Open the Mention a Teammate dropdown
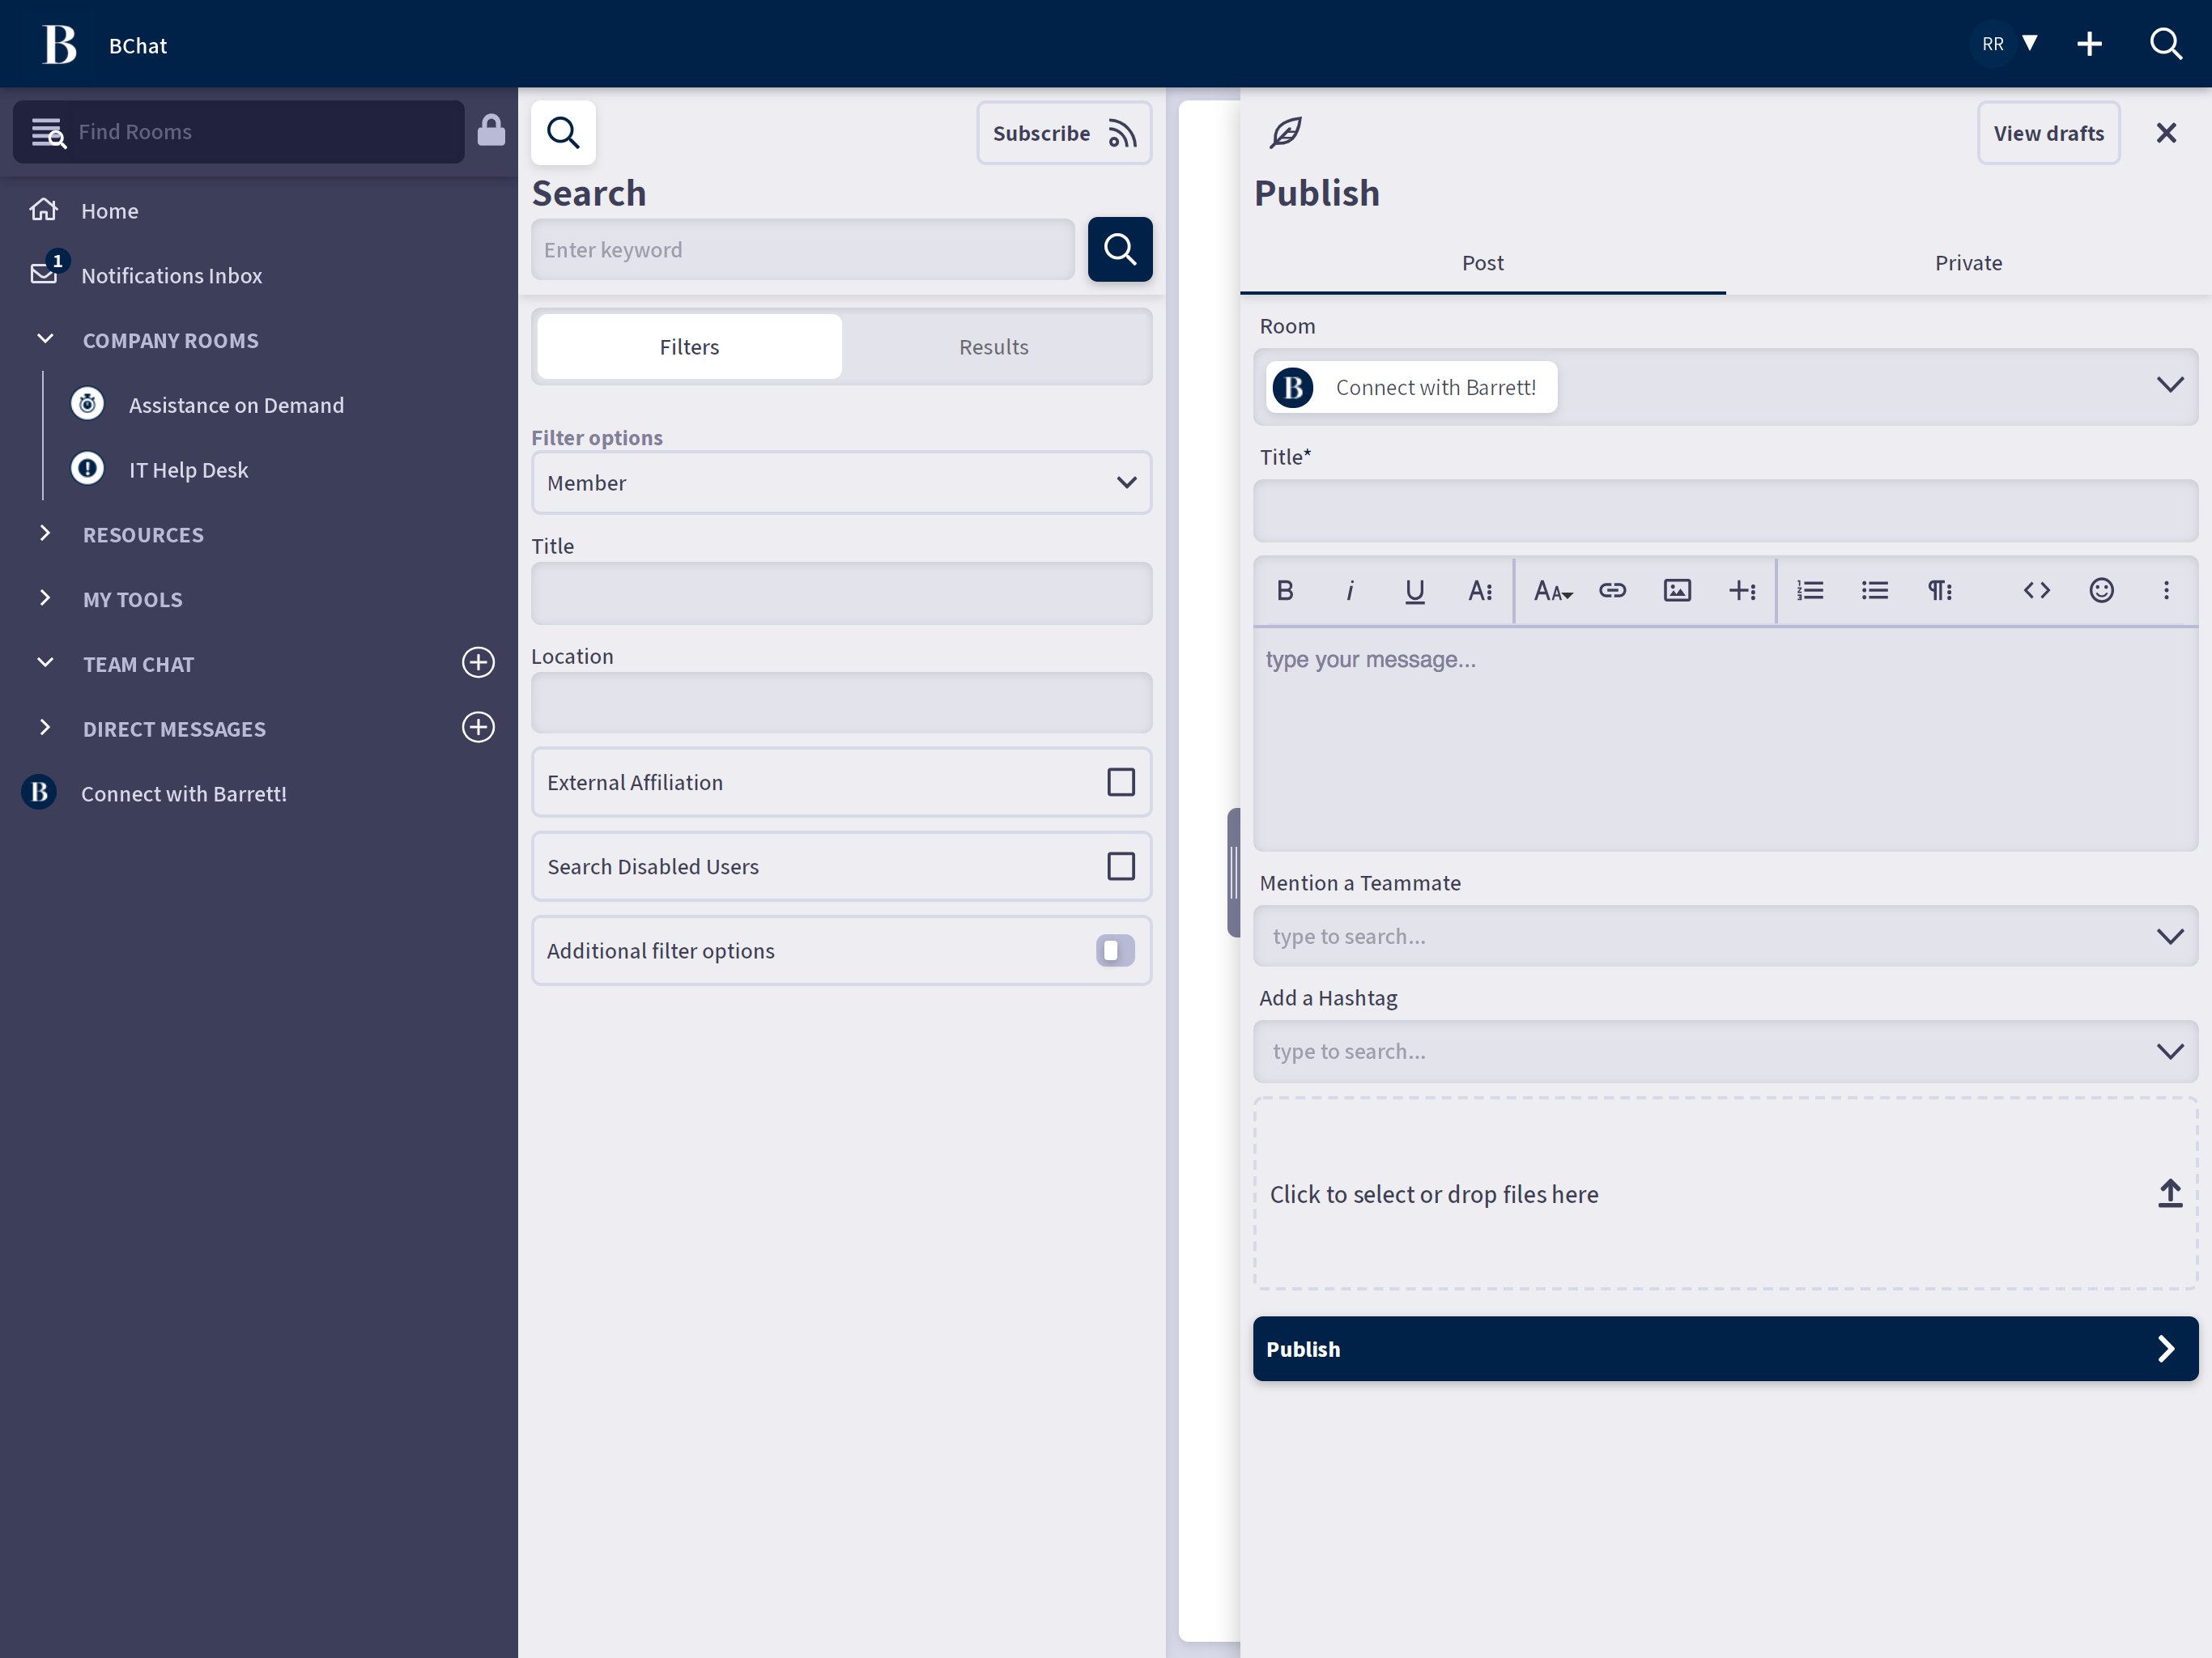The image size is (2212, 1658). (x=1725, y=936)
